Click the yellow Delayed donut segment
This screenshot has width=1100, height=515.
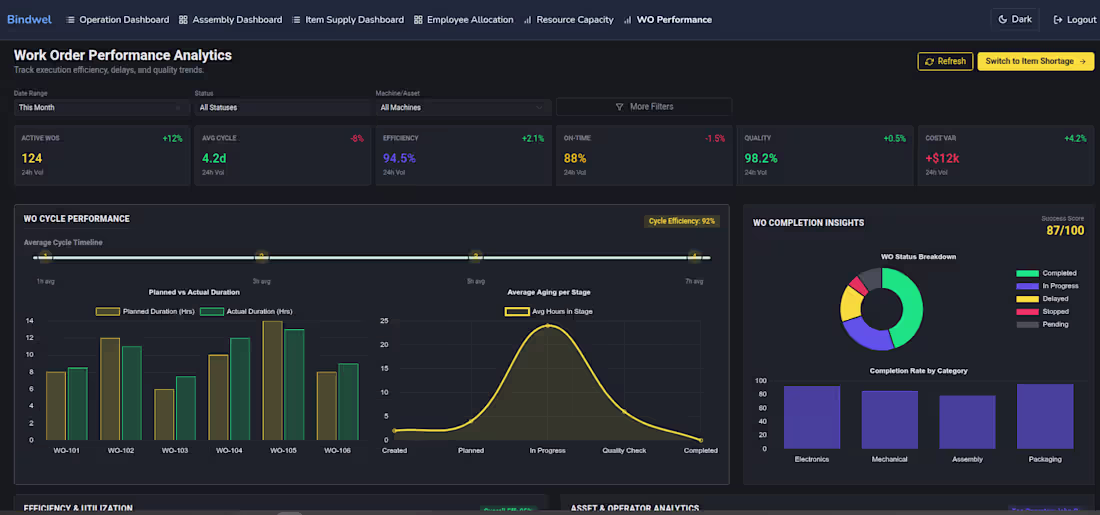[x=850, y=304]
